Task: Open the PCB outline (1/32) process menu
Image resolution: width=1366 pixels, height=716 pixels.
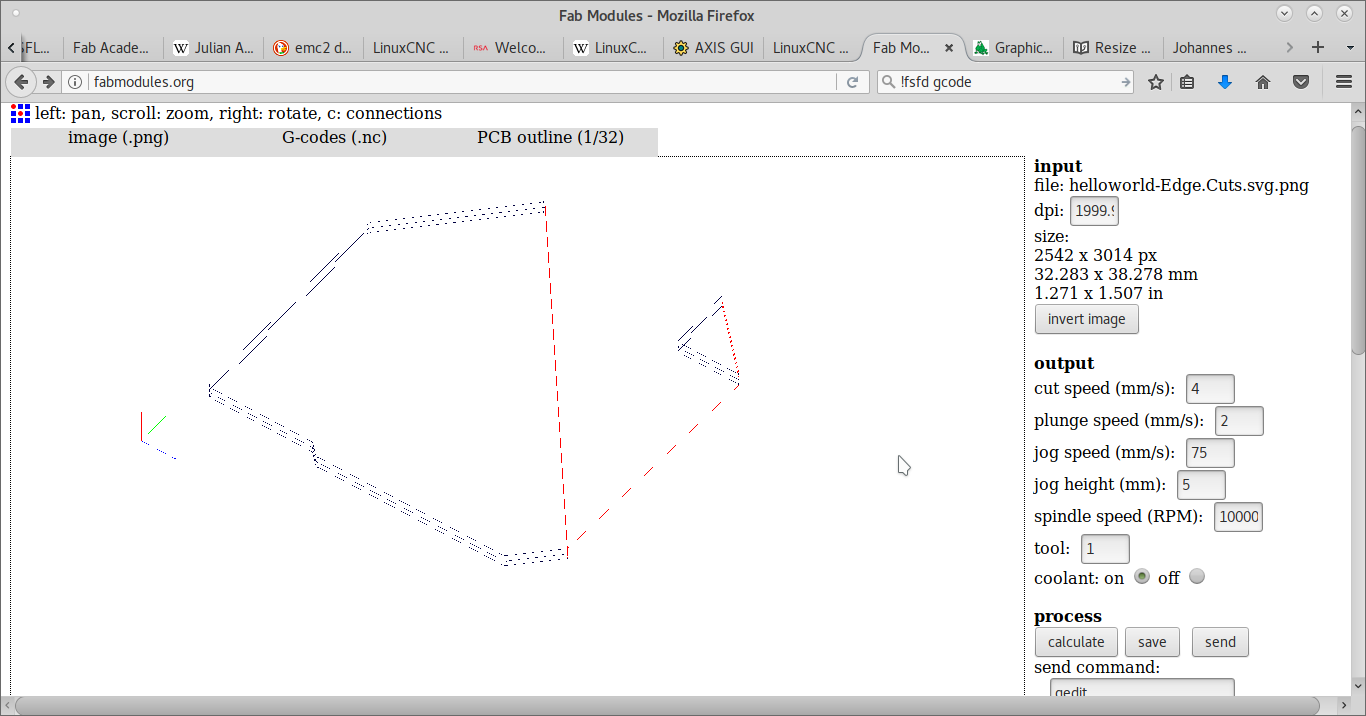Action: click(x=550, y=138)
